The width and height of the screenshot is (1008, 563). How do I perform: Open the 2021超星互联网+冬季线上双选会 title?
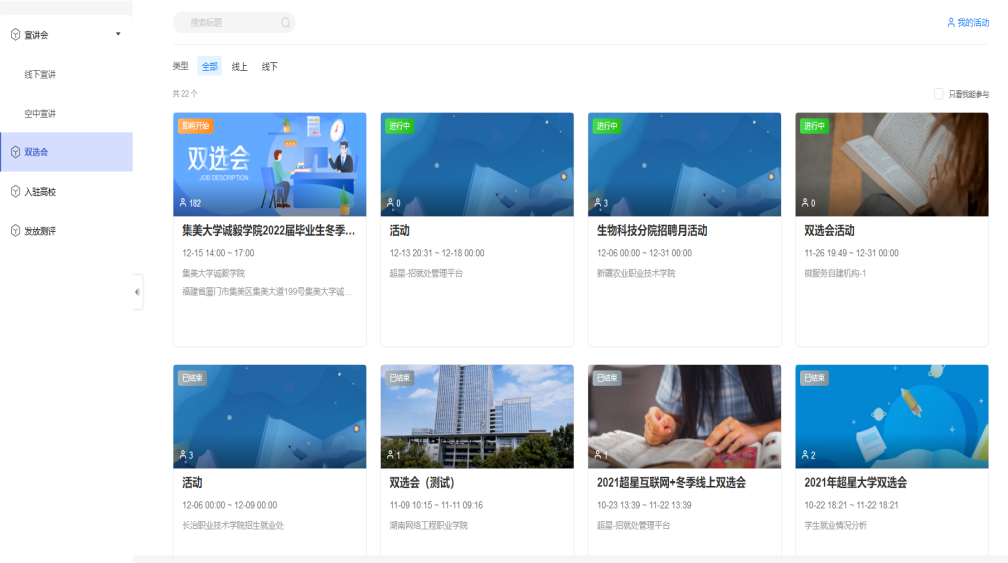point(671,482)
